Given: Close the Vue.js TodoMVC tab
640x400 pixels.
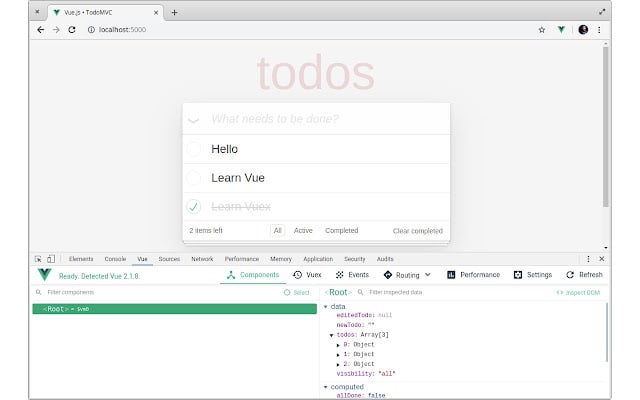Looking at the screenshot, I should pyautogui.click(x=156, y=13).
